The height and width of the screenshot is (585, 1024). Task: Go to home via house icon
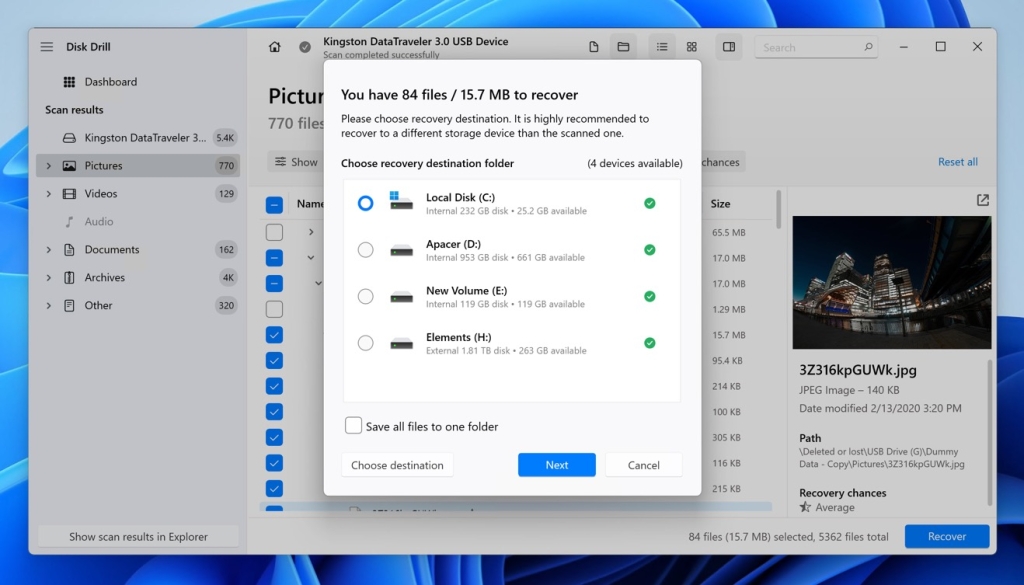pyautogui.click(x=275, y=47)
